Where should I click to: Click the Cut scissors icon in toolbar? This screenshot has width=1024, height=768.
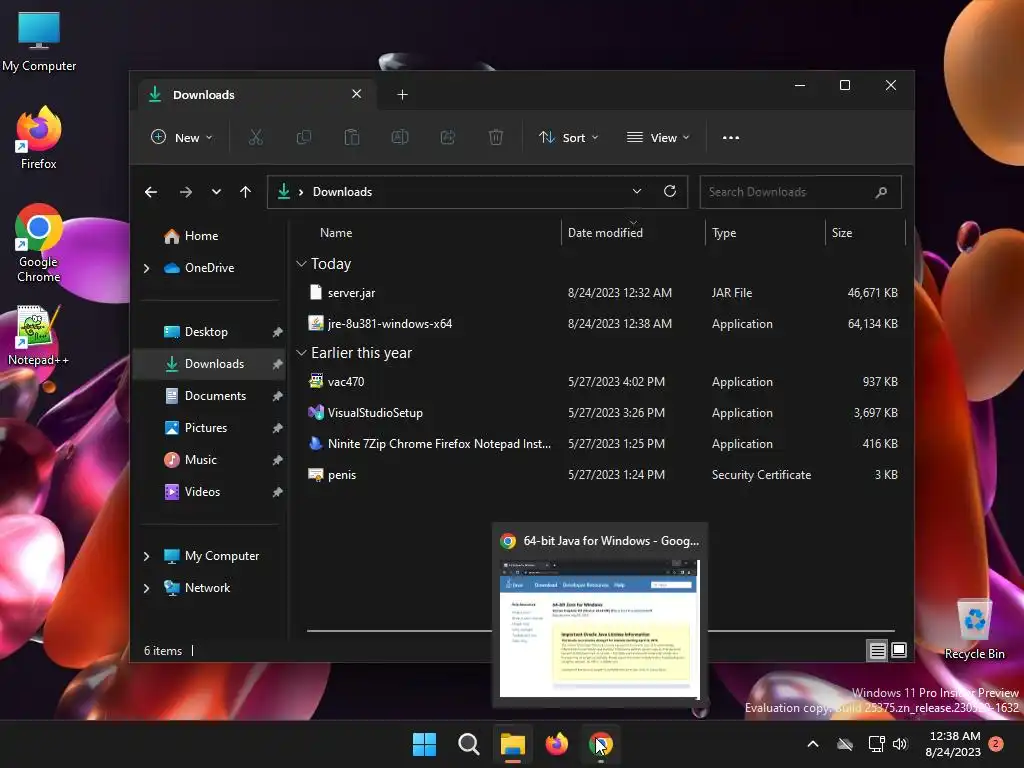255,137
